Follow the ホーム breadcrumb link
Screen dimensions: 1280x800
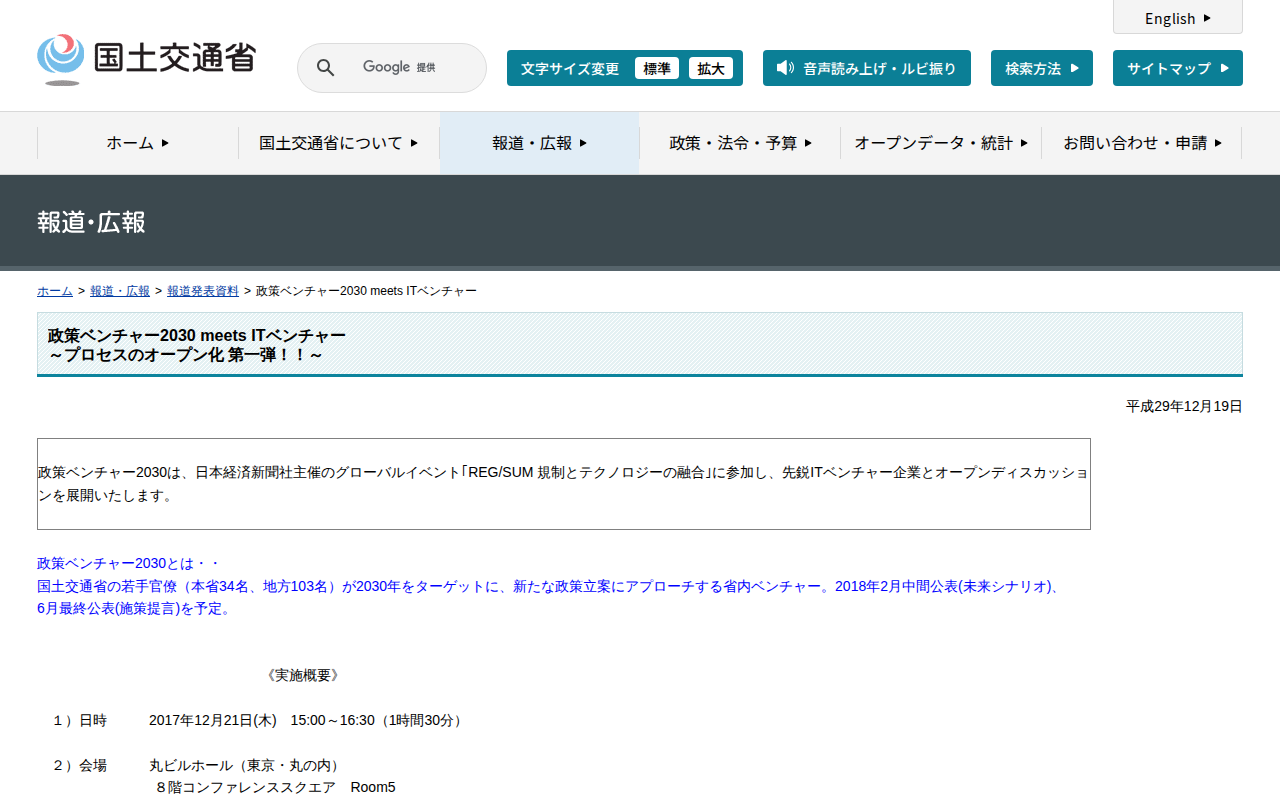click(x=55, y=291)
